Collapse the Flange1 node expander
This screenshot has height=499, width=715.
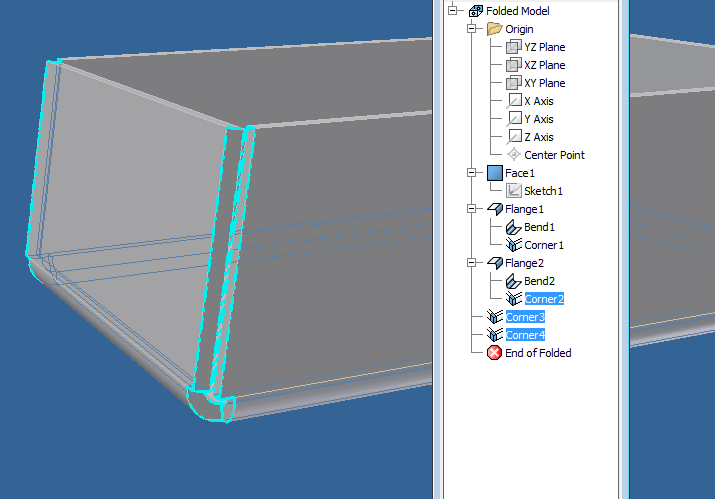[x=471, y=209]
